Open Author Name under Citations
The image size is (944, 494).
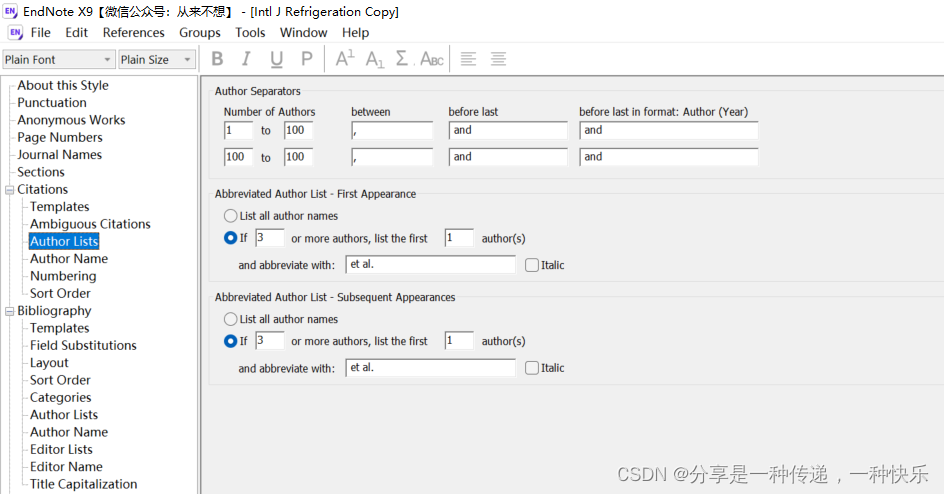point(69,259)
